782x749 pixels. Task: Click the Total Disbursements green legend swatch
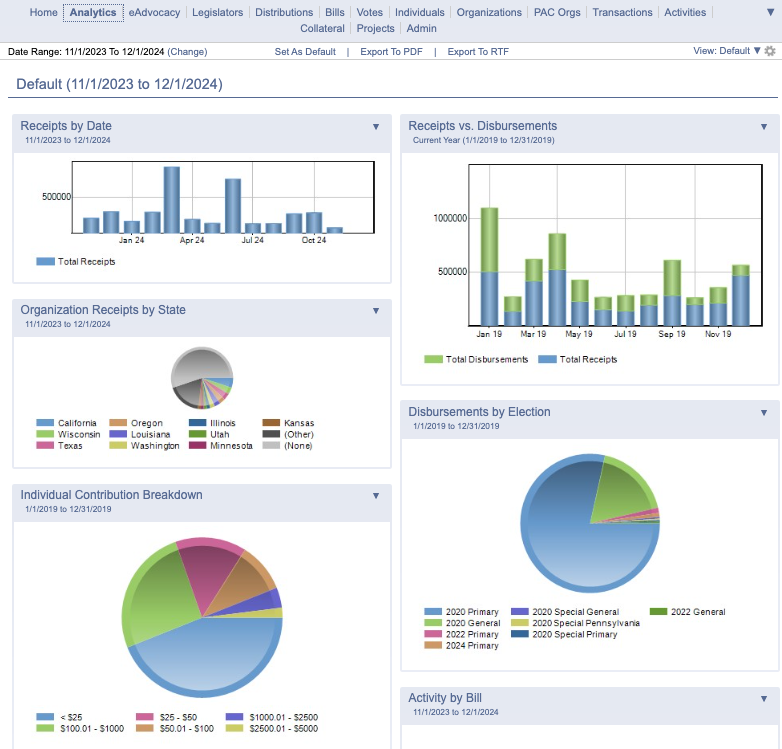[433, 360]
